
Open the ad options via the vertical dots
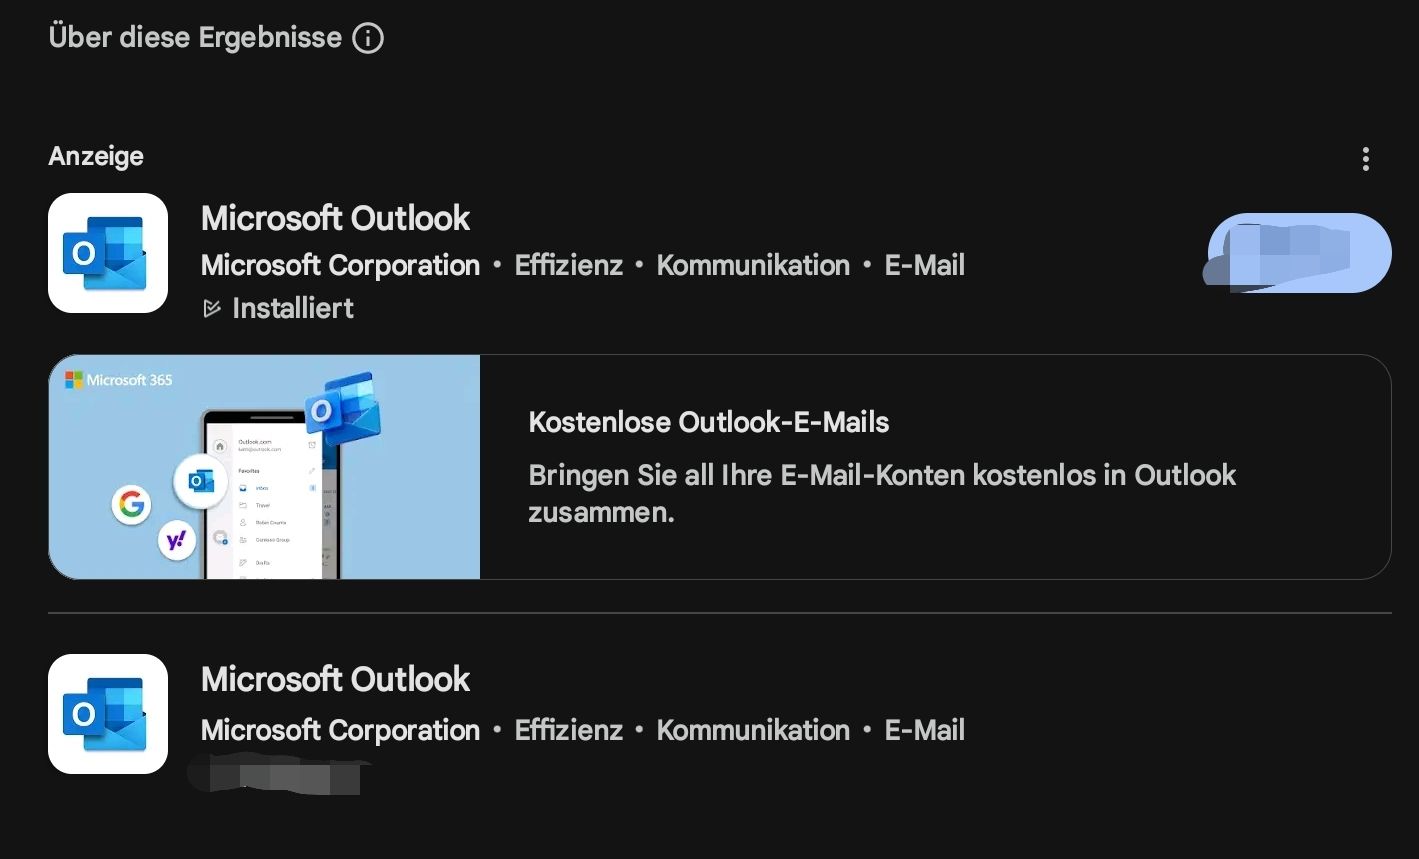pyautogui.click(x=1365, y=158)
